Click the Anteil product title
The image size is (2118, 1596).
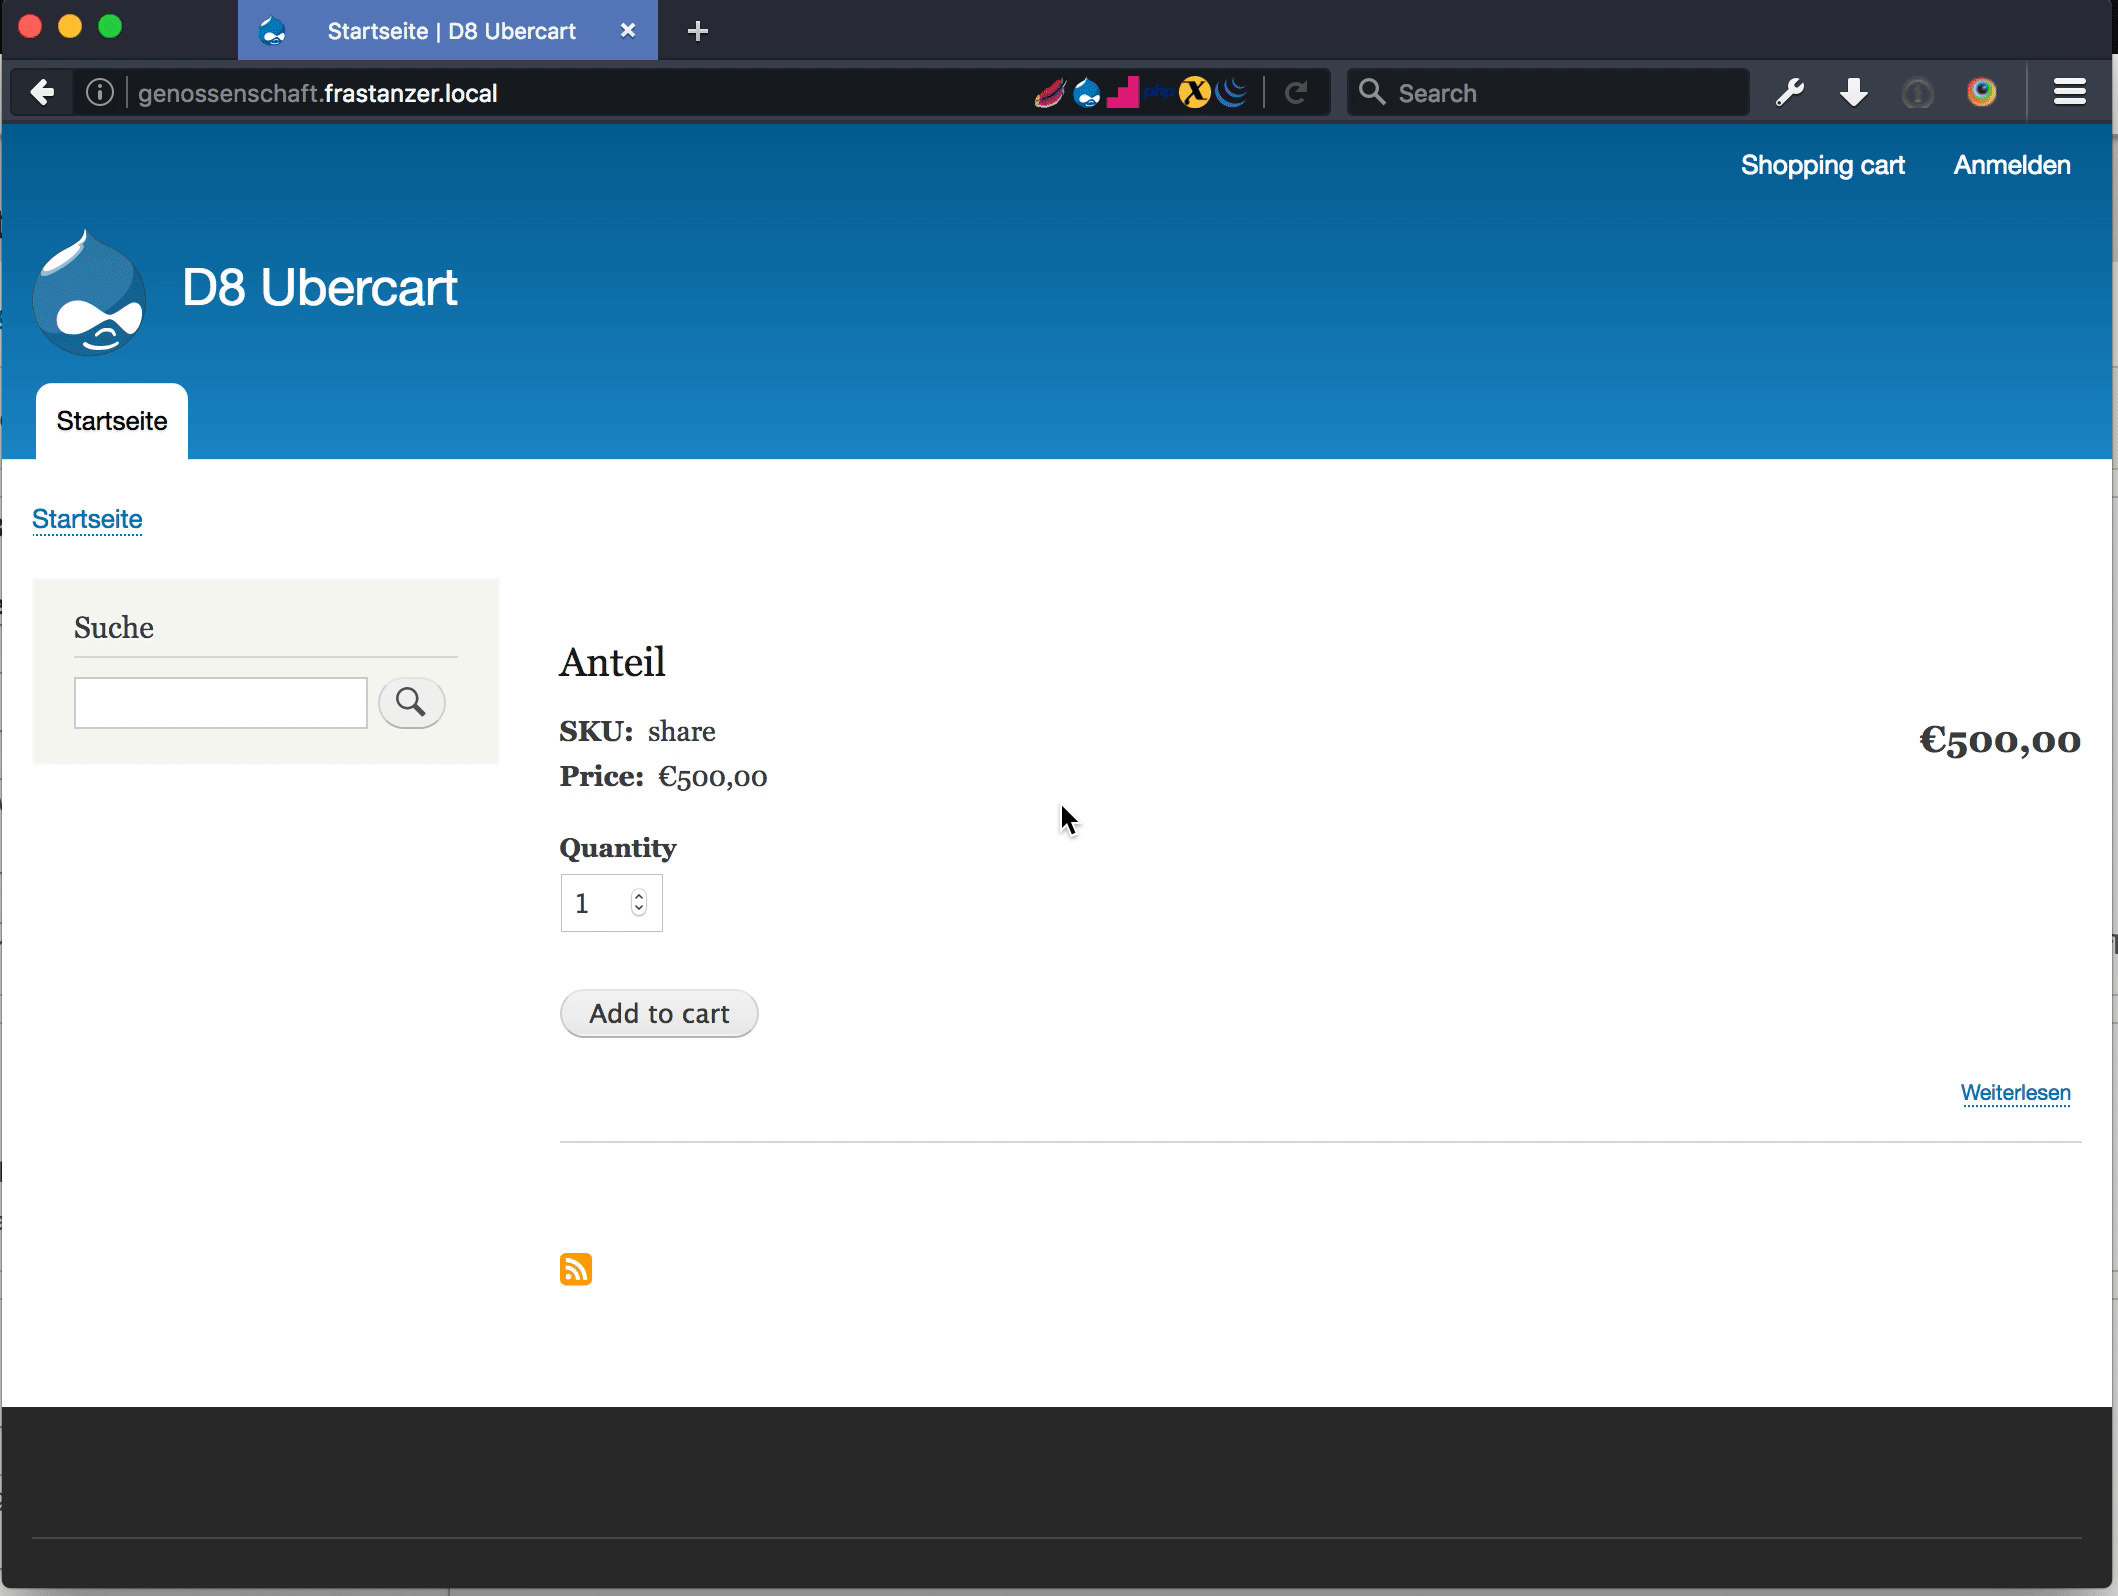tap(612, 662)
